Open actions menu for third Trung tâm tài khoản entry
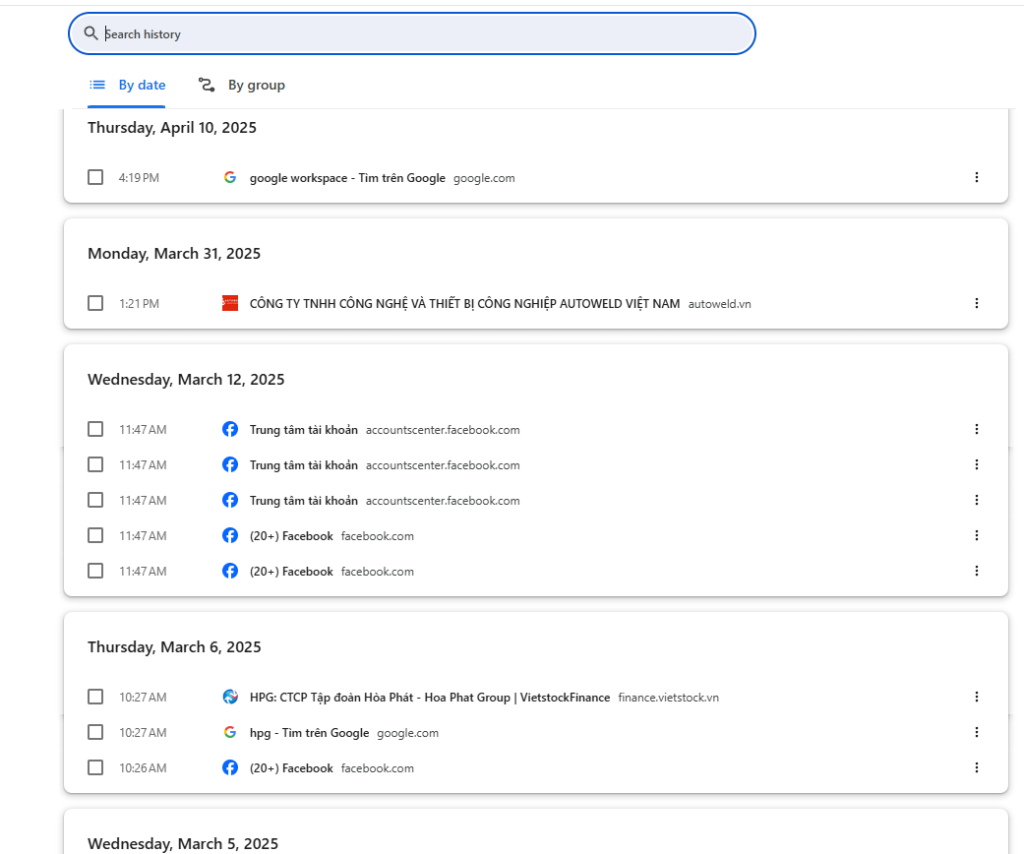The height and width of the screenshot is (854, 1024). tap(976, 500)
